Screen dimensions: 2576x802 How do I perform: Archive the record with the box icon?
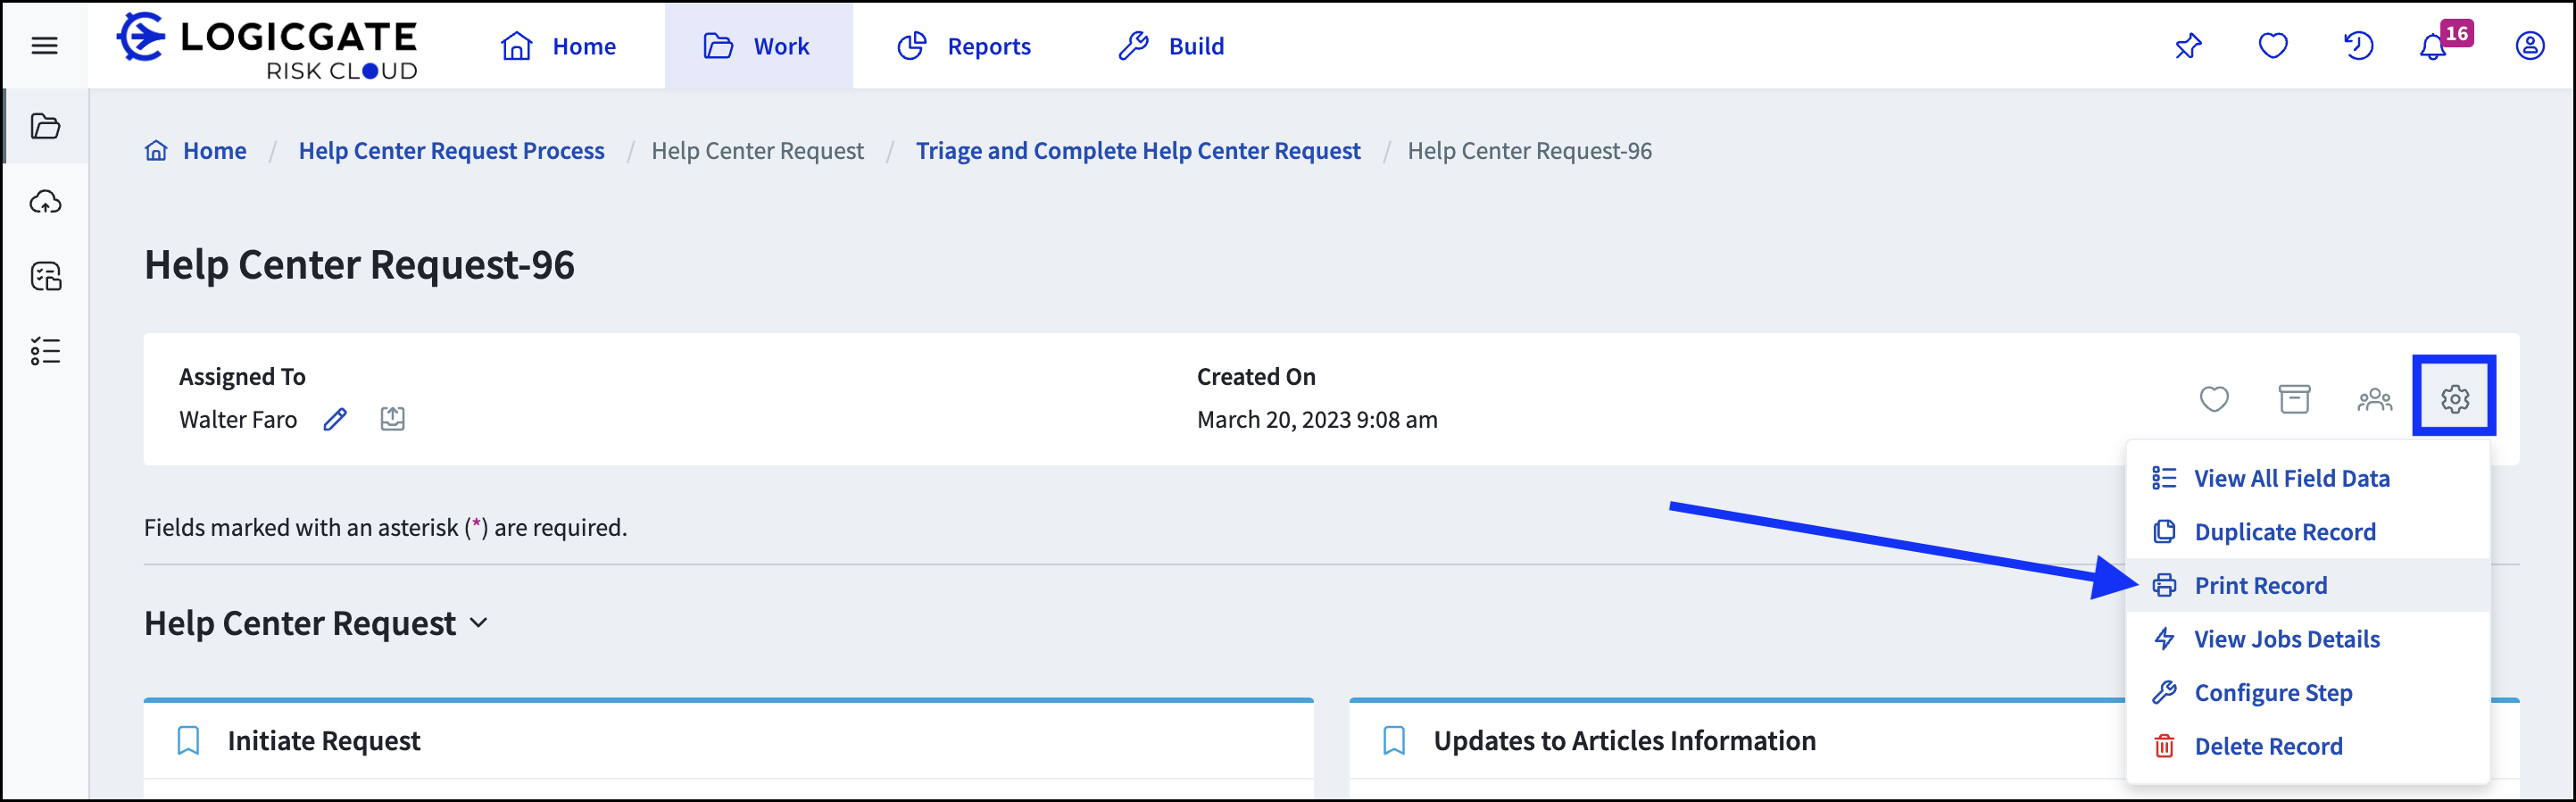click(2294, 398)
